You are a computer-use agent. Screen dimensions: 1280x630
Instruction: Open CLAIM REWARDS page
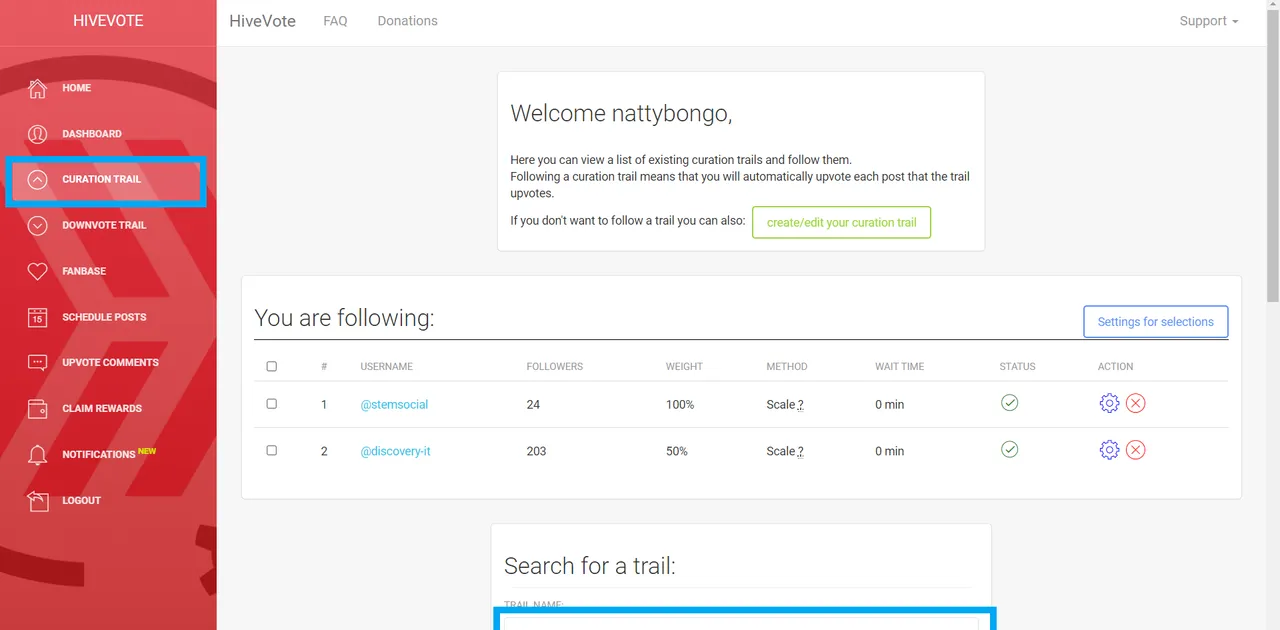pyautogui.click(x=102, y=409)
